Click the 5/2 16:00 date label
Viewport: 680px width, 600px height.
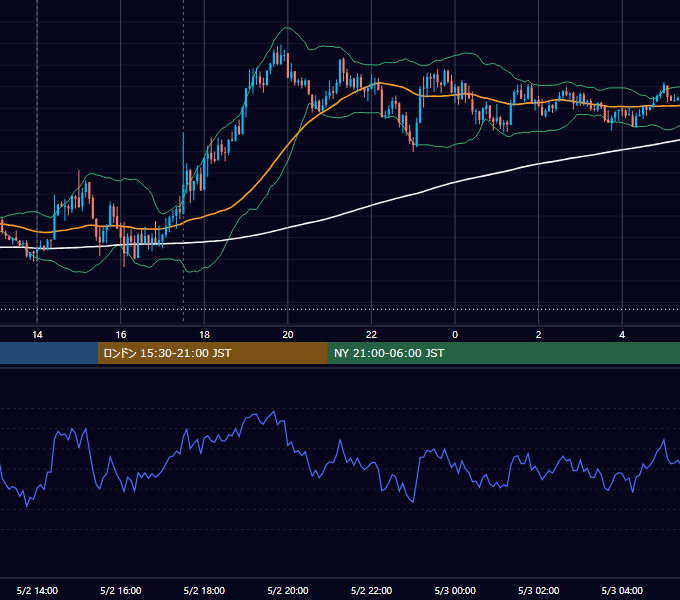point(121,590)
